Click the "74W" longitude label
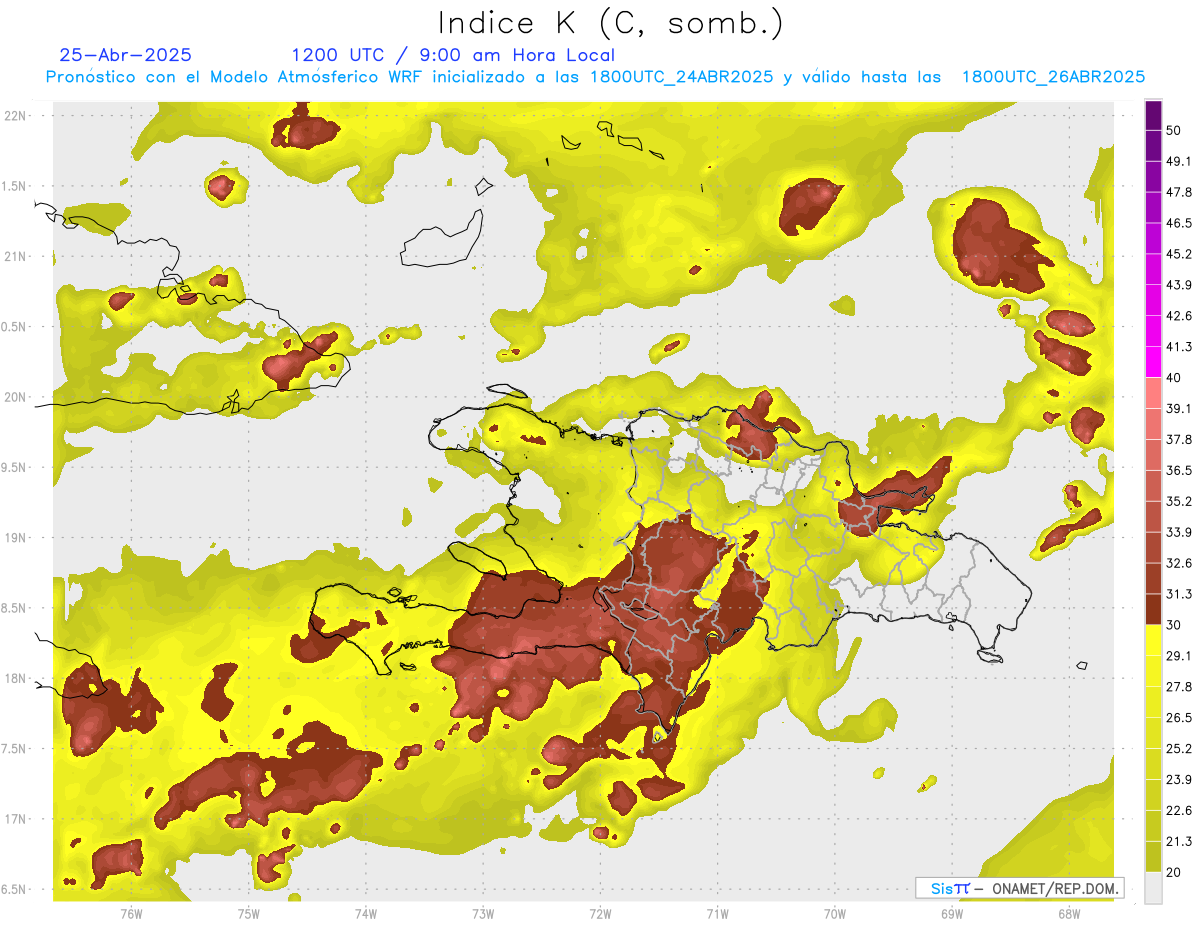 366,914
